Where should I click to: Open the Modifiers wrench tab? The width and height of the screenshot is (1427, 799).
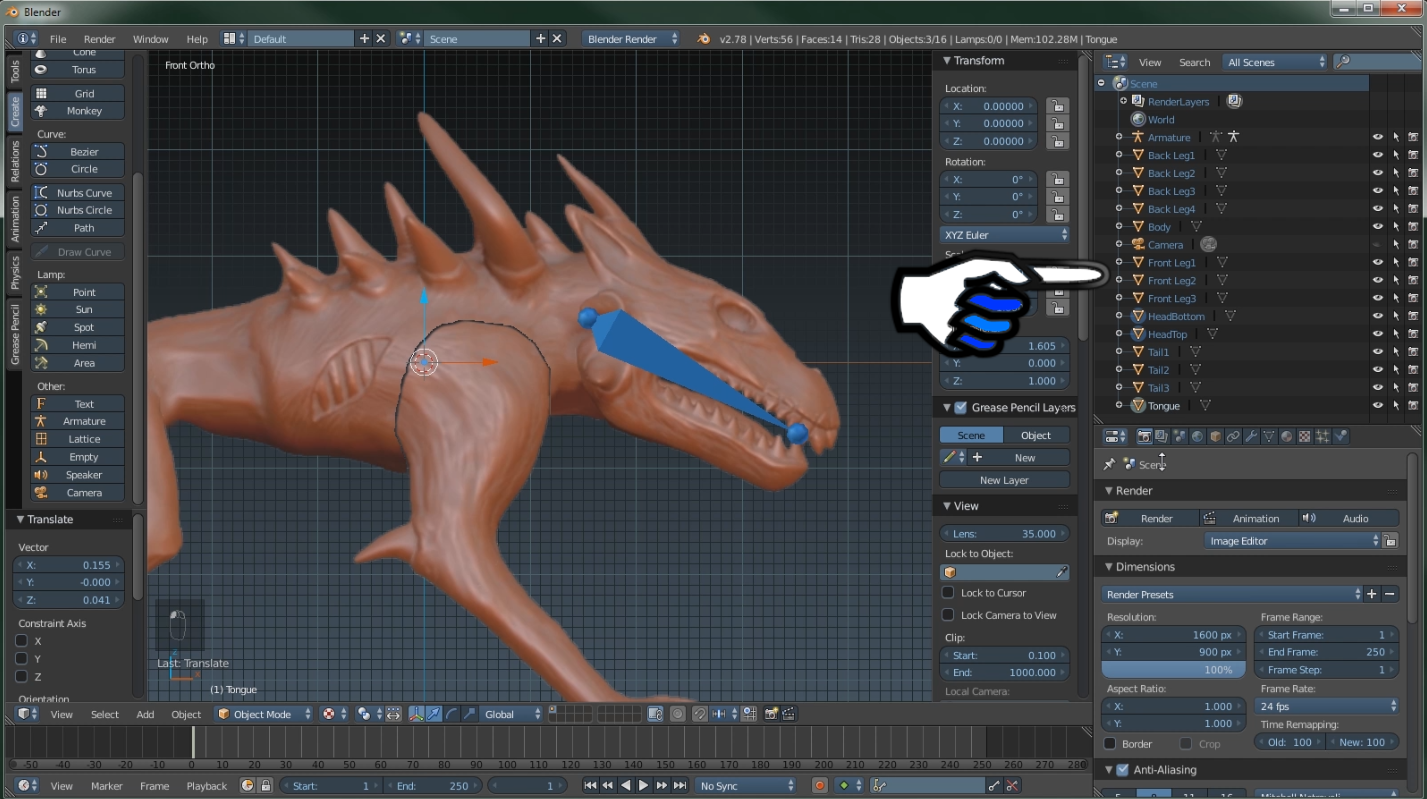click(1251, 436)
